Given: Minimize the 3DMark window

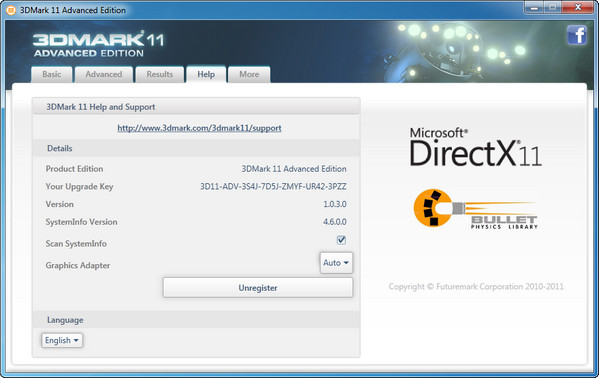Looking at the screenshot, I should pyautogui.click(x=534, y=8).
